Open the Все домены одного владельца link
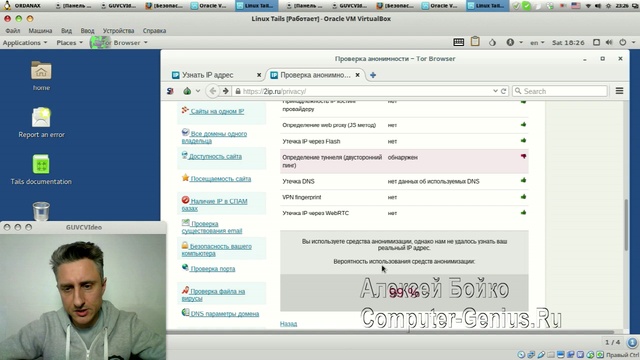Viewport: 640px width, 360px height. coord(214,137)
